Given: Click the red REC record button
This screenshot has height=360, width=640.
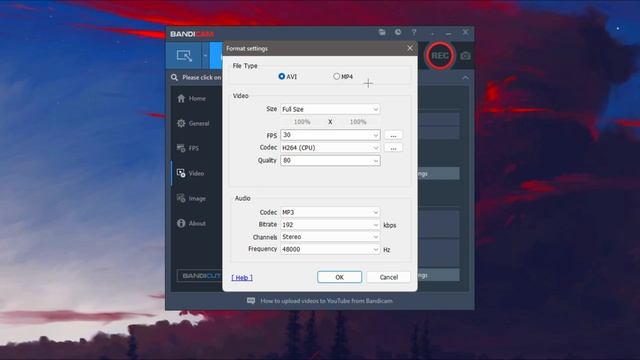Looking at the screenshot, I should coord(440,56).
